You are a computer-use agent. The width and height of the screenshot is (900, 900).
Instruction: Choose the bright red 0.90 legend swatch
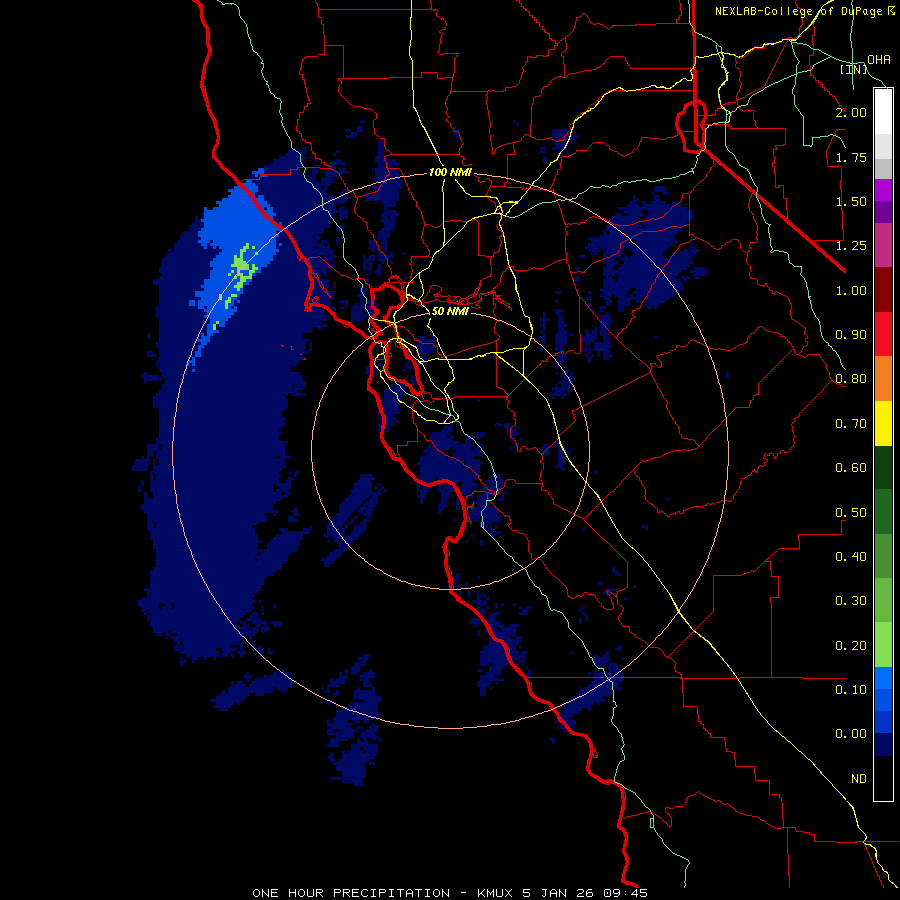[x=883, y=334]
